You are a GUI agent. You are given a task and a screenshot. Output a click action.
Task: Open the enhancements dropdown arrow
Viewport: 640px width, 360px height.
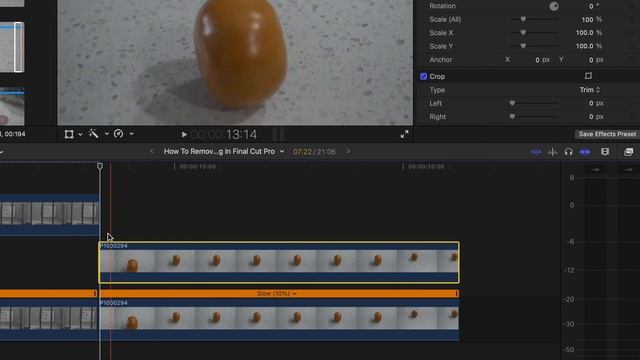point(107,133)
